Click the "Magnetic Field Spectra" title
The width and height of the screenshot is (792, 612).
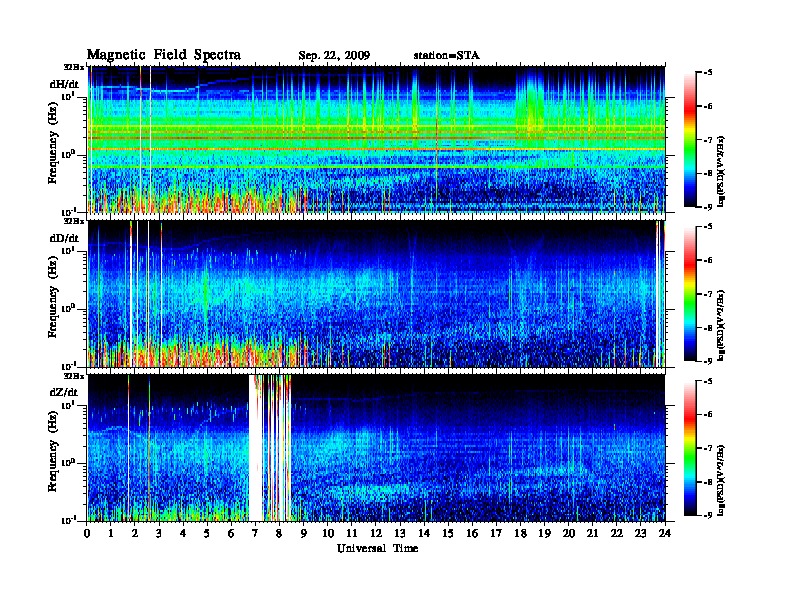pyautogui.click(x=164, y=55)
